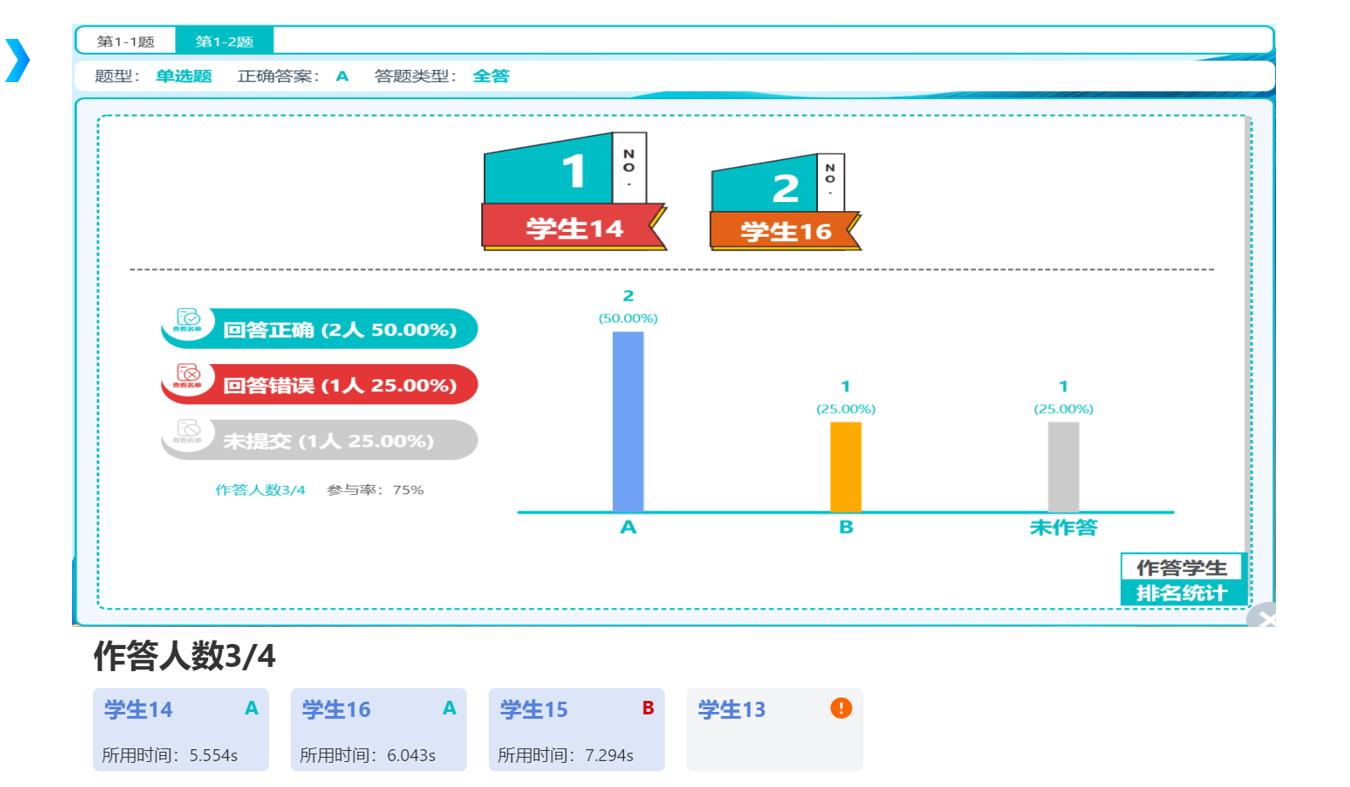1350x787 pixels.
Task: Open 学生16 answer card
Action: point(378,729)
